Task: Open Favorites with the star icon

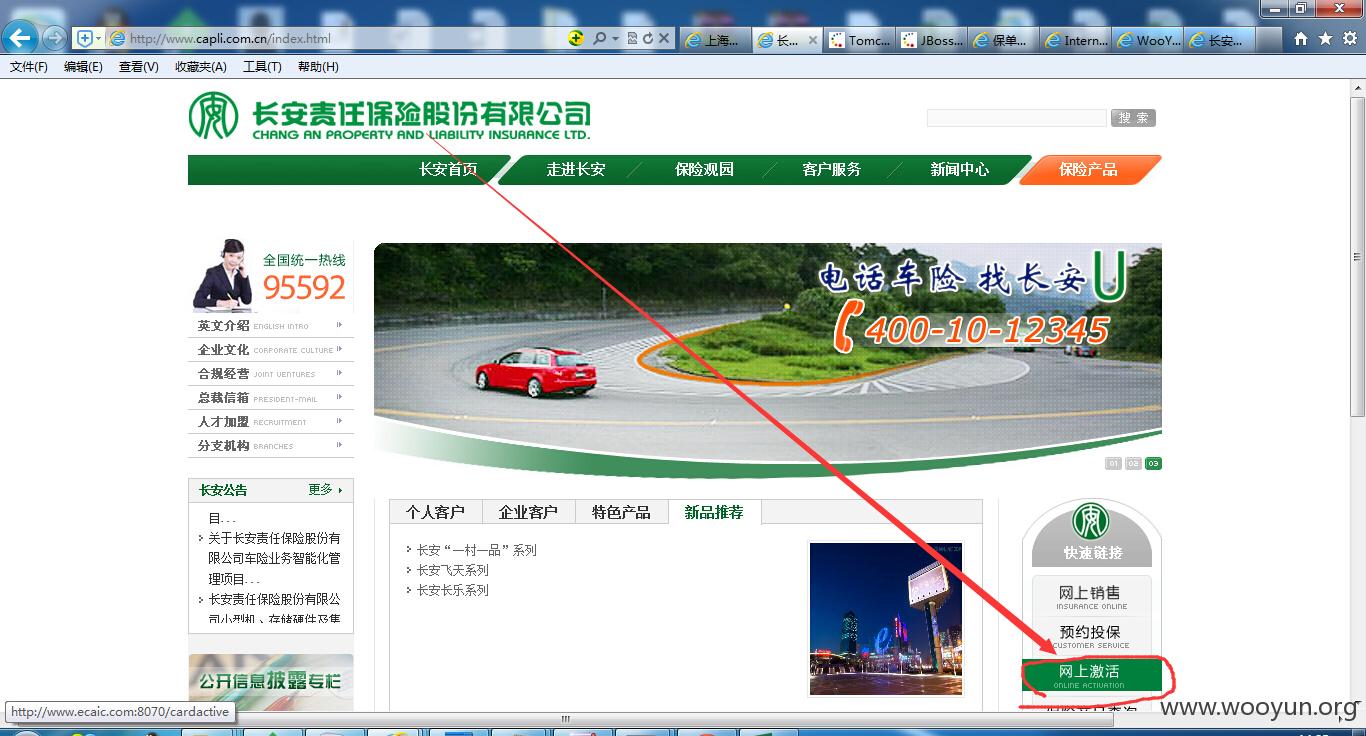Action: (x=1325, y=39)
